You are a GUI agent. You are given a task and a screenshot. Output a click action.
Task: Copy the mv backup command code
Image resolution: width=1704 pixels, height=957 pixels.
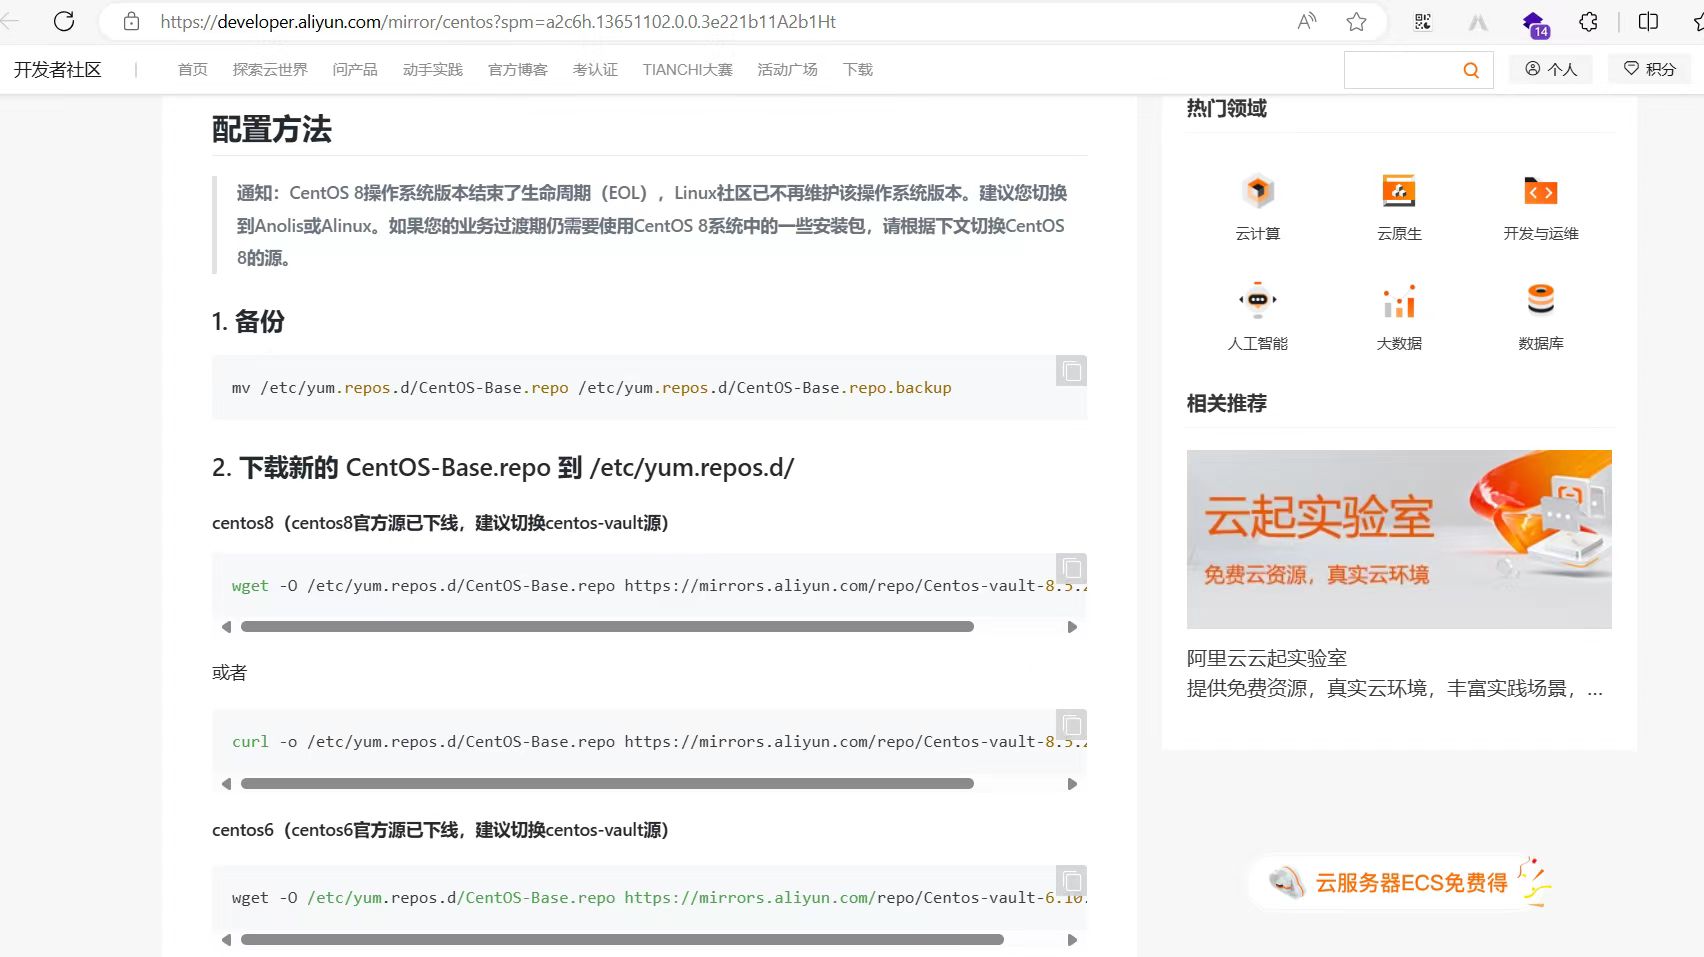1071,372
